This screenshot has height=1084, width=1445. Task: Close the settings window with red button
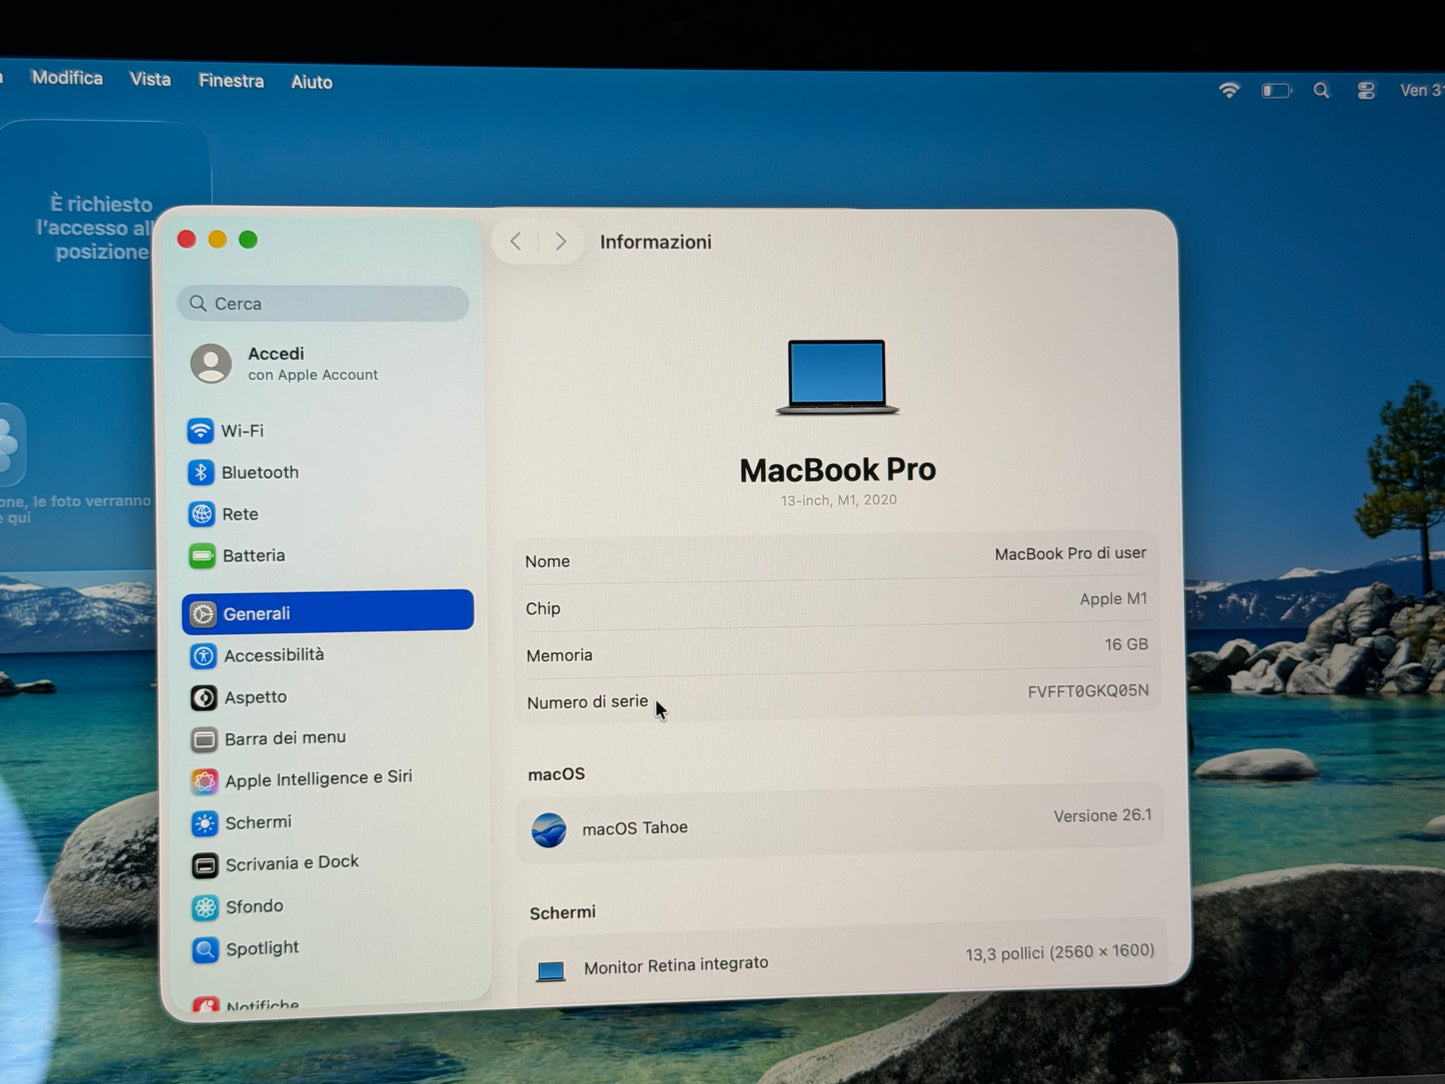point(186,239)
